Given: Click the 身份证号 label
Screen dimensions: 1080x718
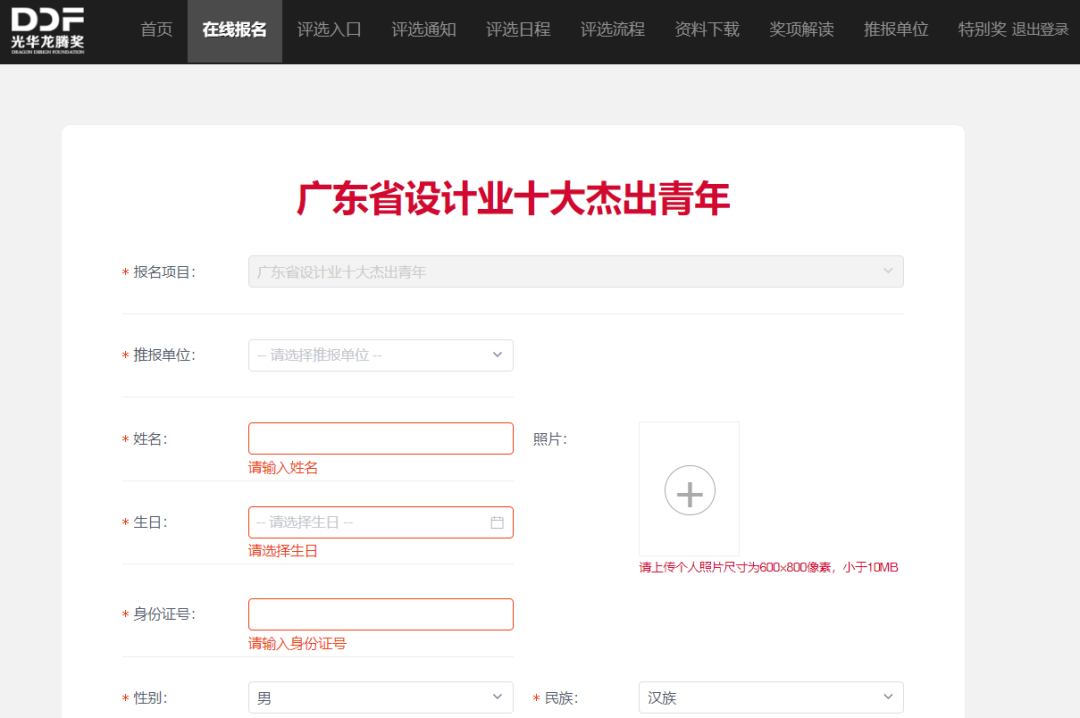Looking at the screenshot, I should (x=164, y=614).
